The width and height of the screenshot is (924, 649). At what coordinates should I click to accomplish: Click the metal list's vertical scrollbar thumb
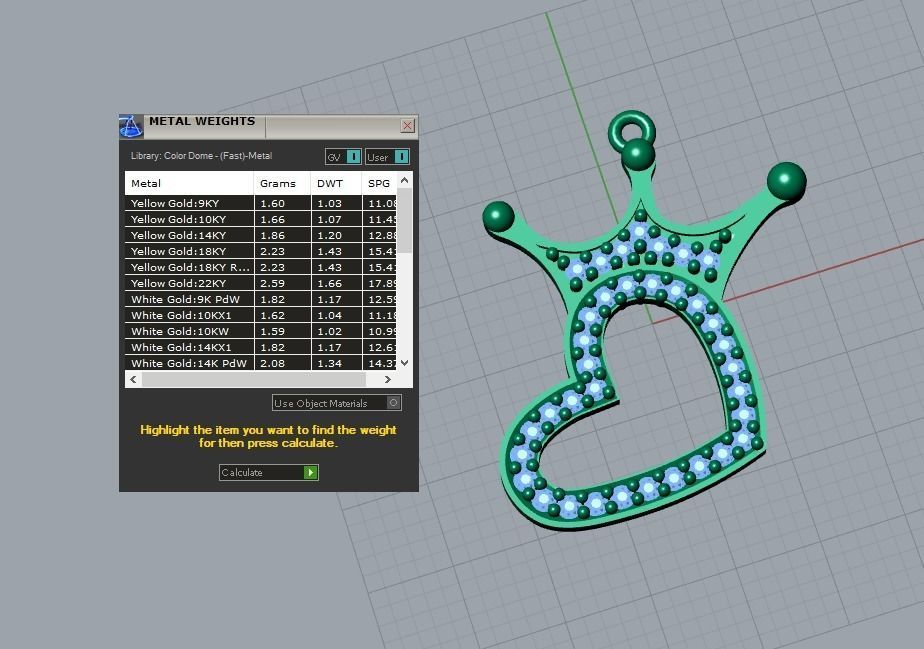tap(404, 220)
